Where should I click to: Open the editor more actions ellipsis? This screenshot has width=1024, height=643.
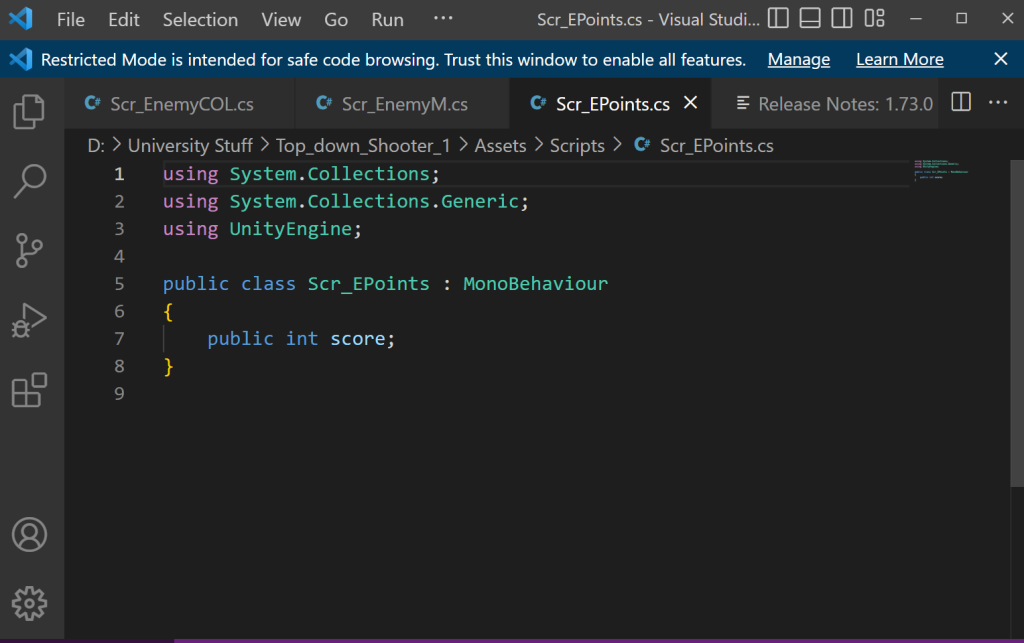pos(998,103)
